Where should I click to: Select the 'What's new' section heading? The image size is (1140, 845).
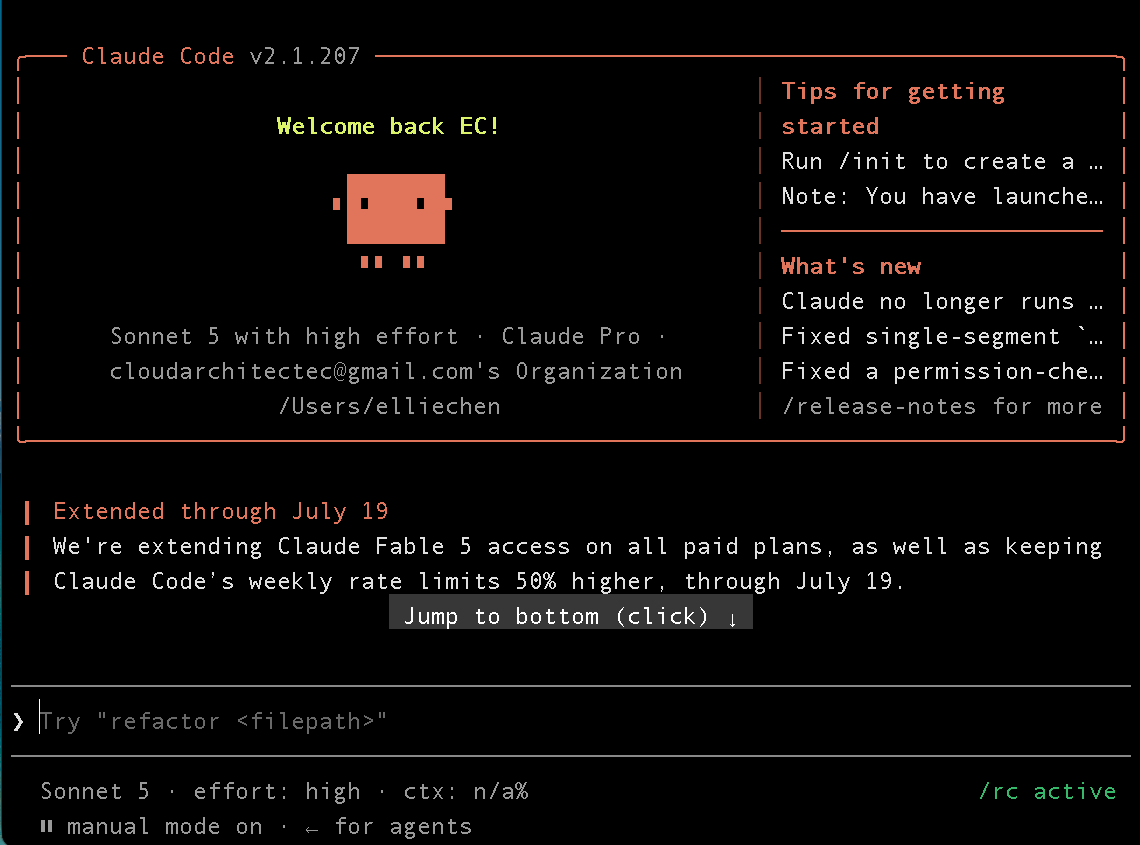click(x=851, y=266)
